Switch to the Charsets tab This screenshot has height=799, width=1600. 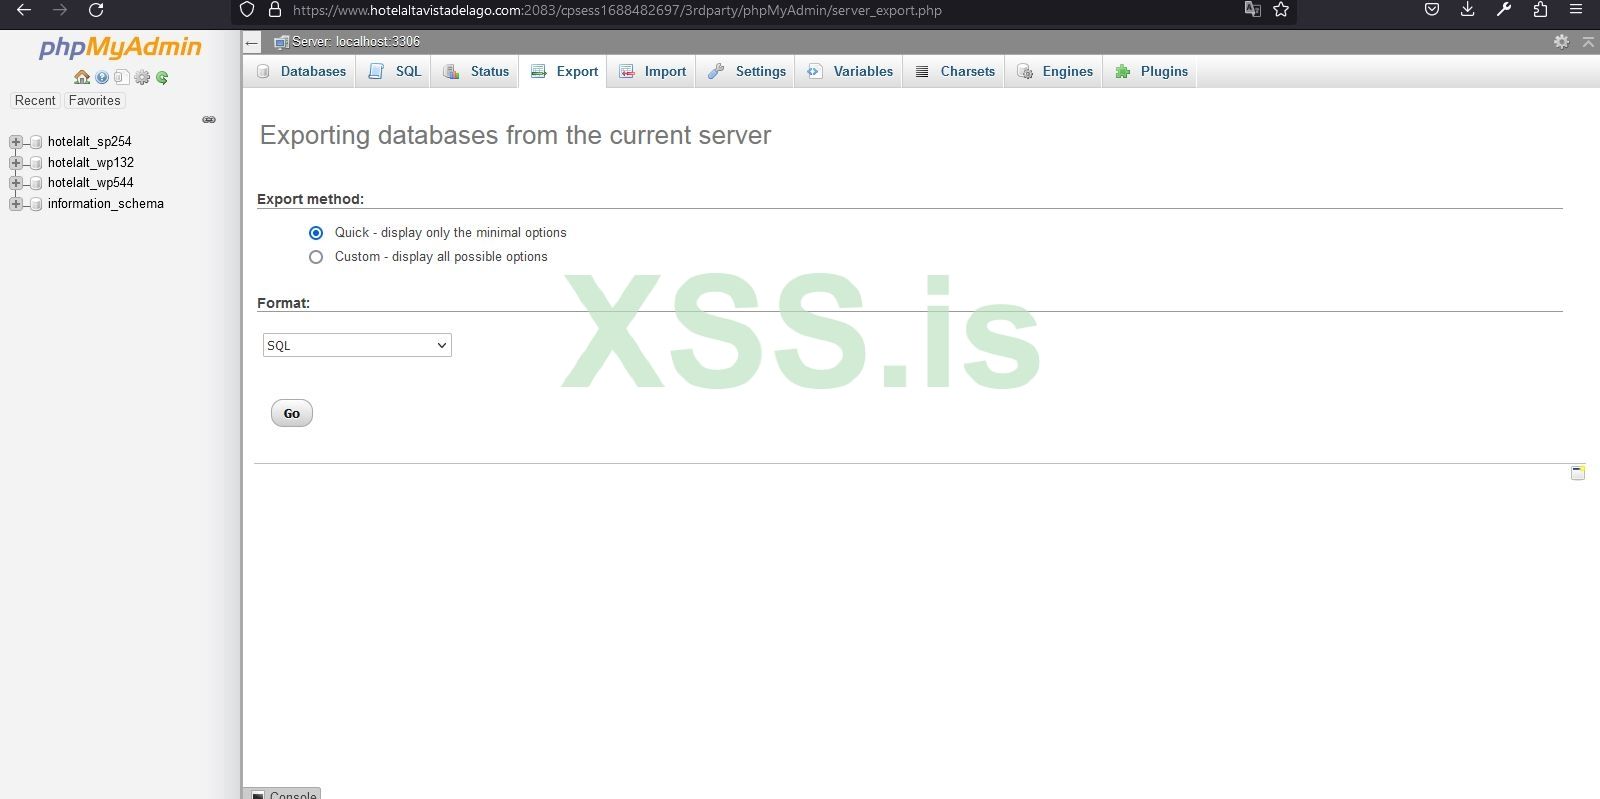[954, 72]
